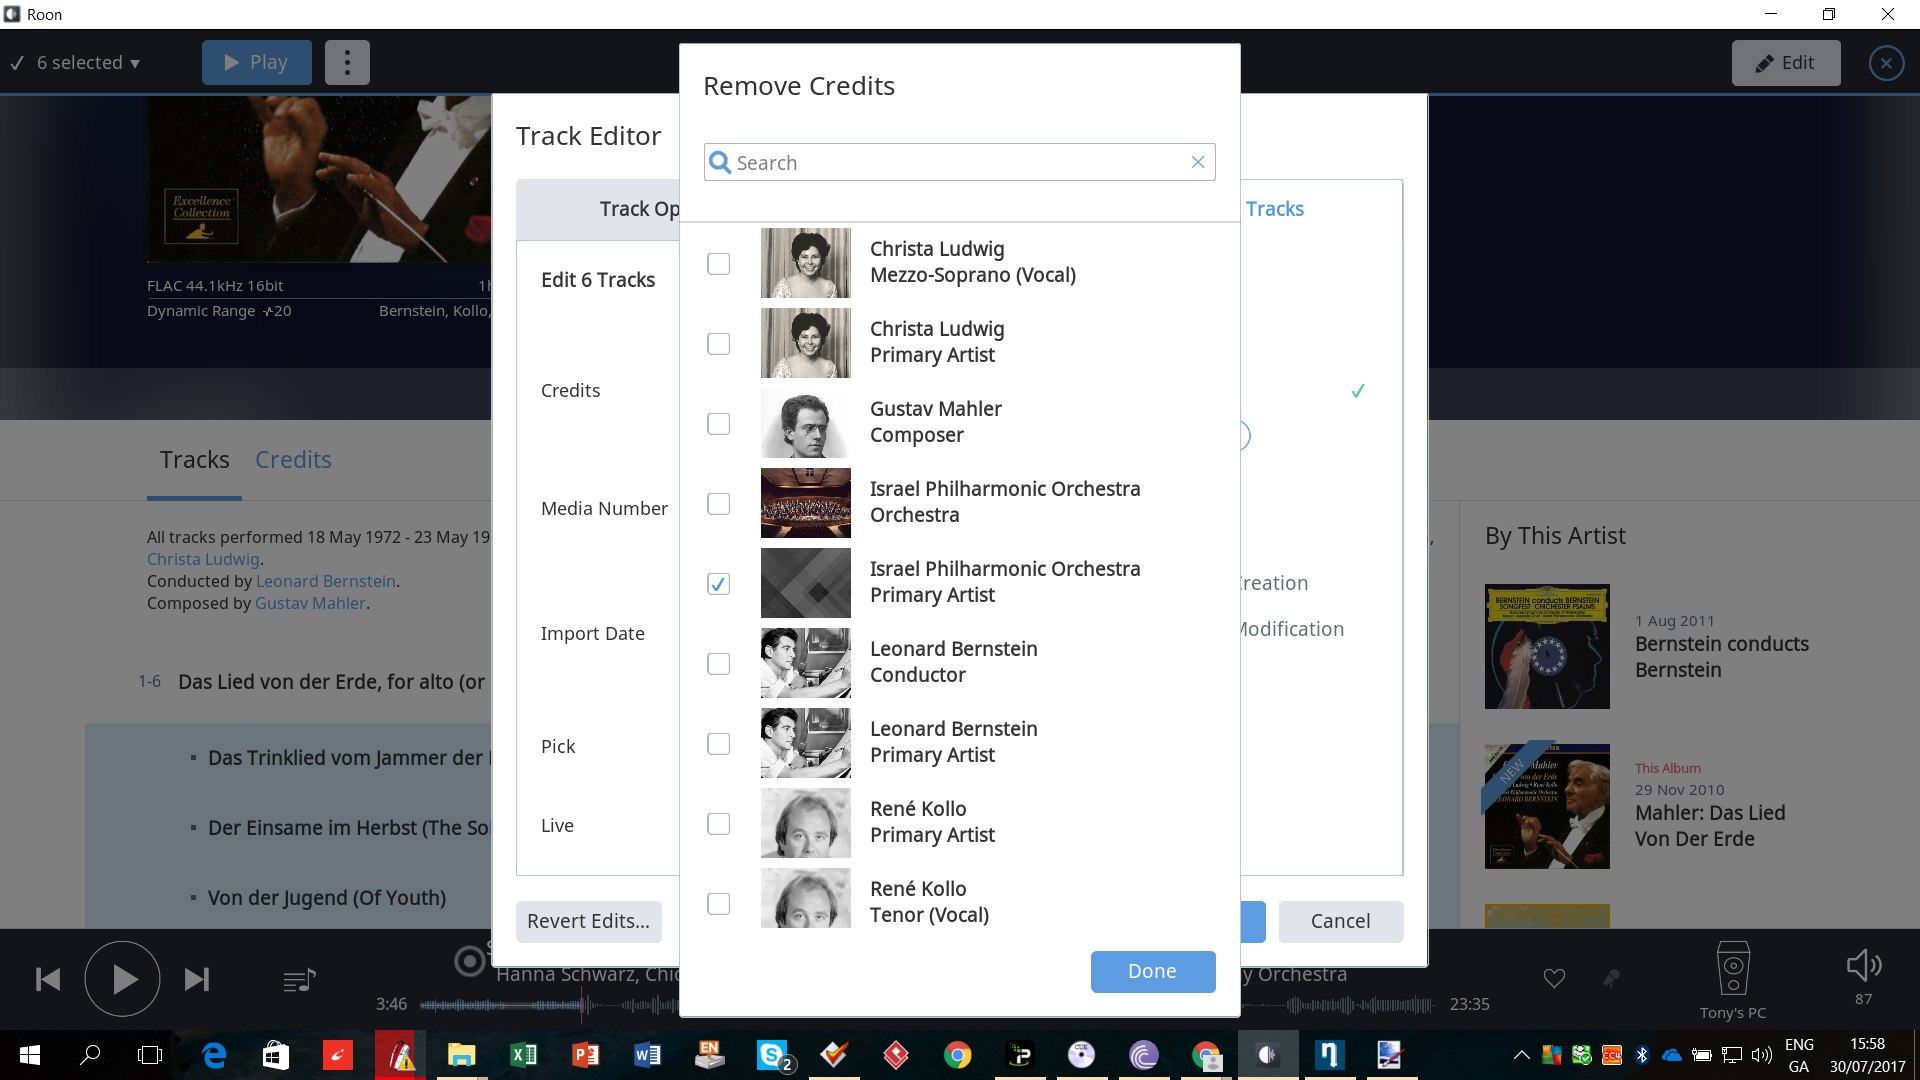Click the Search field in Remove Credits
Image resolution: width=1920 pixels, height=1080 pixels.
click(960, 162)
